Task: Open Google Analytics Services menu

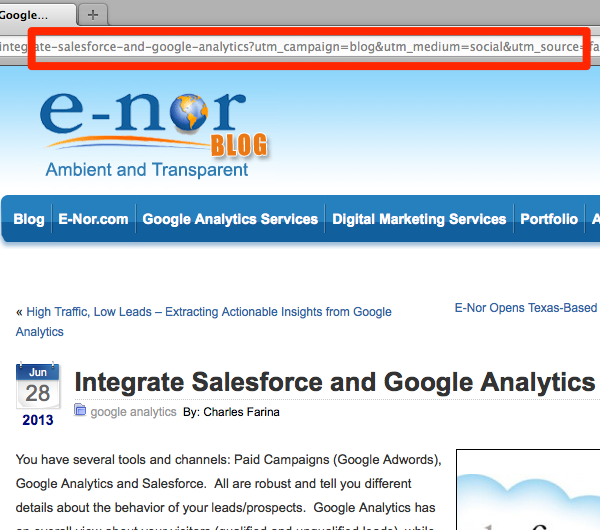Action: [x=230, y=219]
